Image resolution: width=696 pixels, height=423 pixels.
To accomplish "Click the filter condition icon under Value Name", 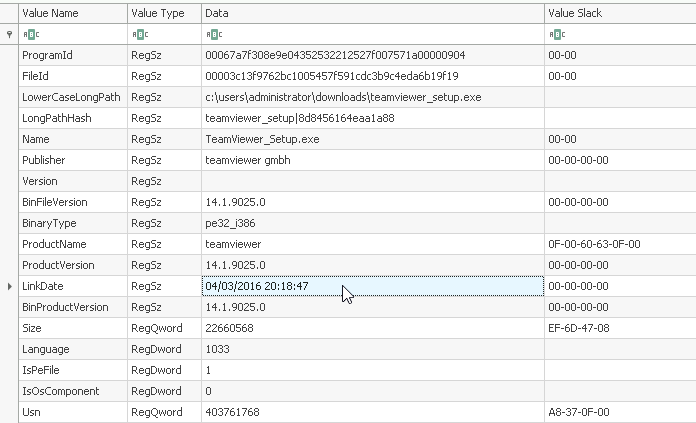I will (x=29, y=34).
